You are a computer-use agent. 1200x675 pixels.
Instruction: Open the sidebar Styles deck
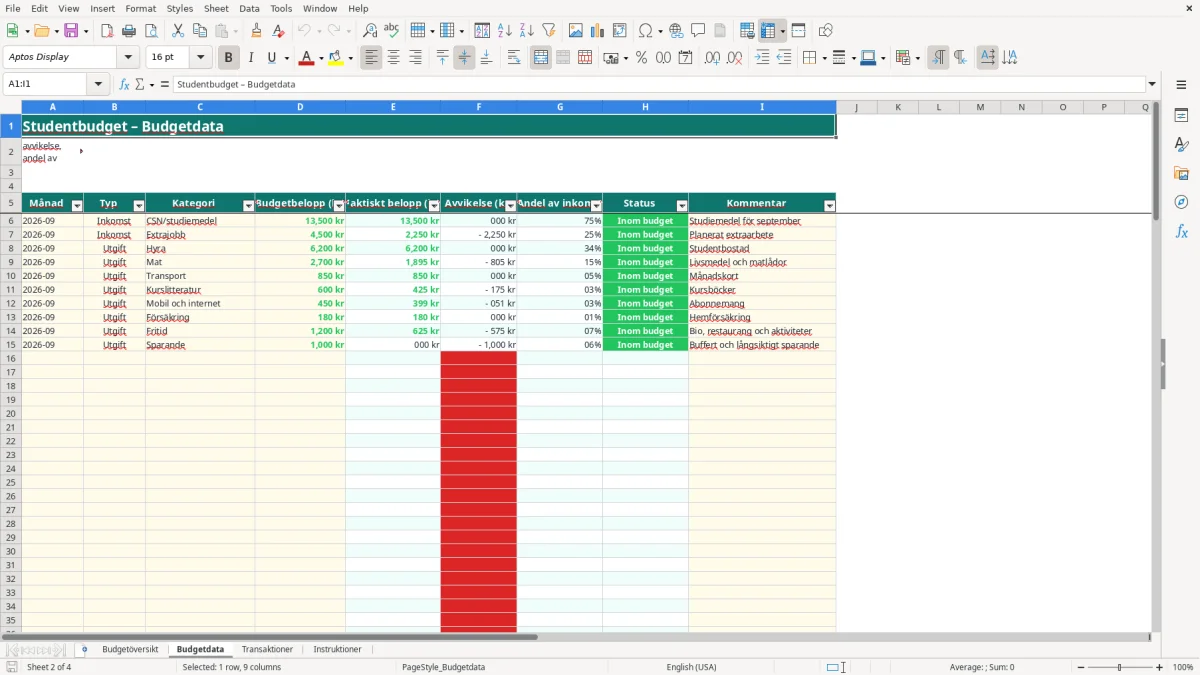point(1181,145)
